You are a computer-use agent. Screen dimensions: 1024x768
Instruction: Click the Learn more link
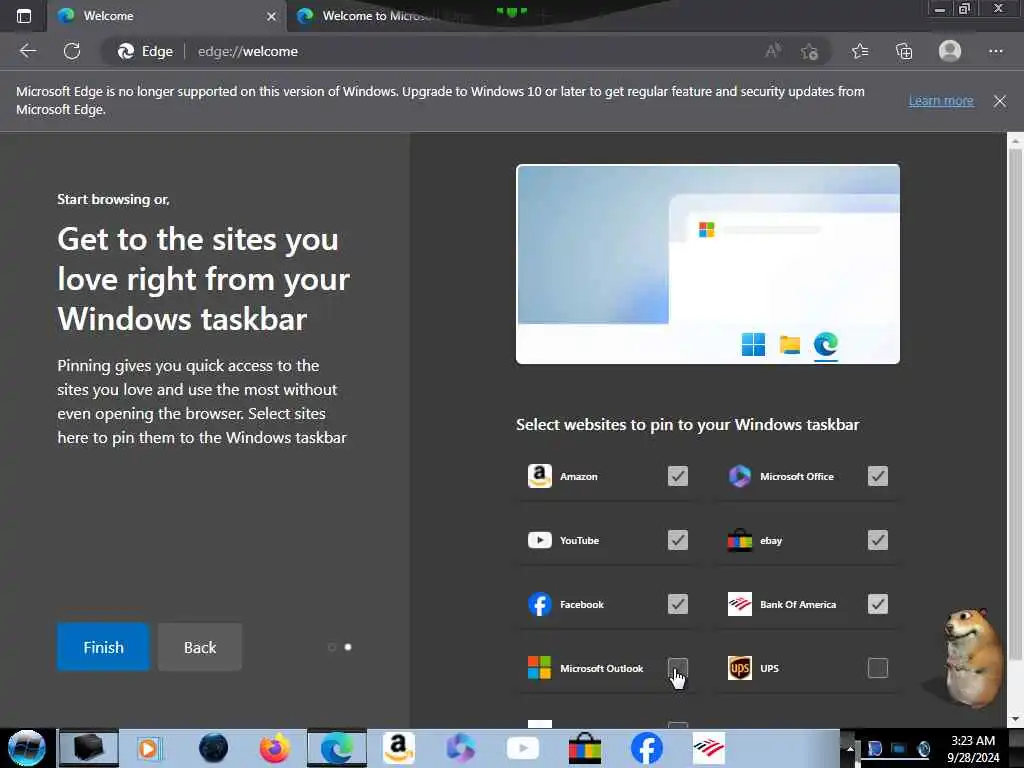[940, 101]
